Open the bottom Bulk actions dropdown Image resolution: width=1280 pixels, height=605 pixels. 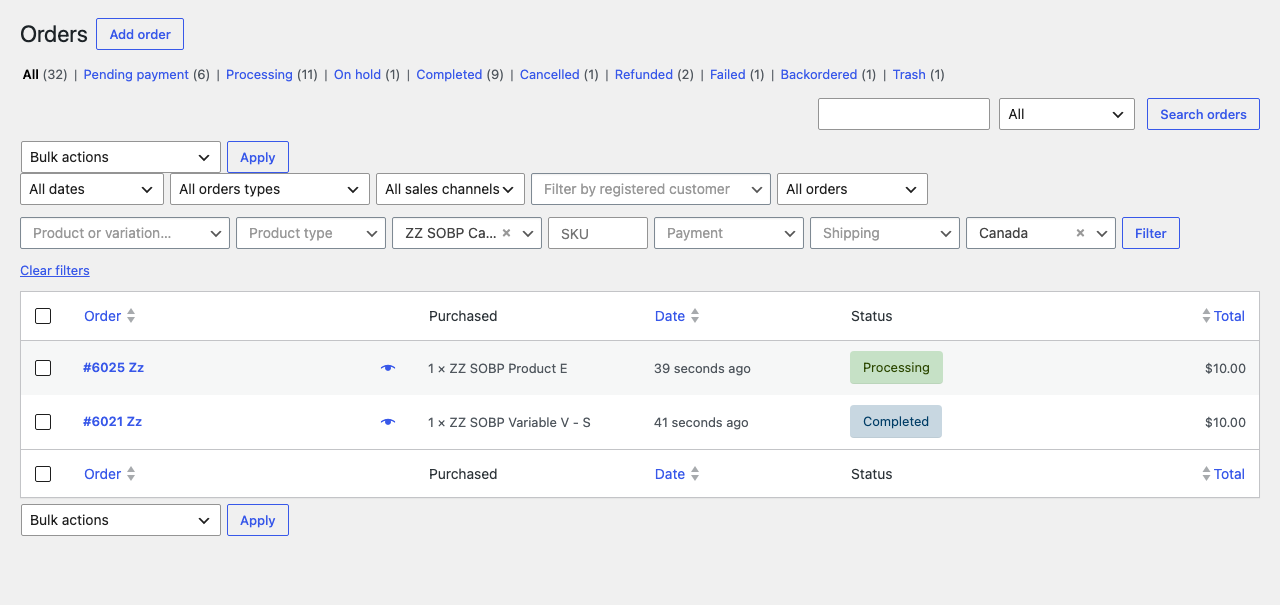click(121, 520)
